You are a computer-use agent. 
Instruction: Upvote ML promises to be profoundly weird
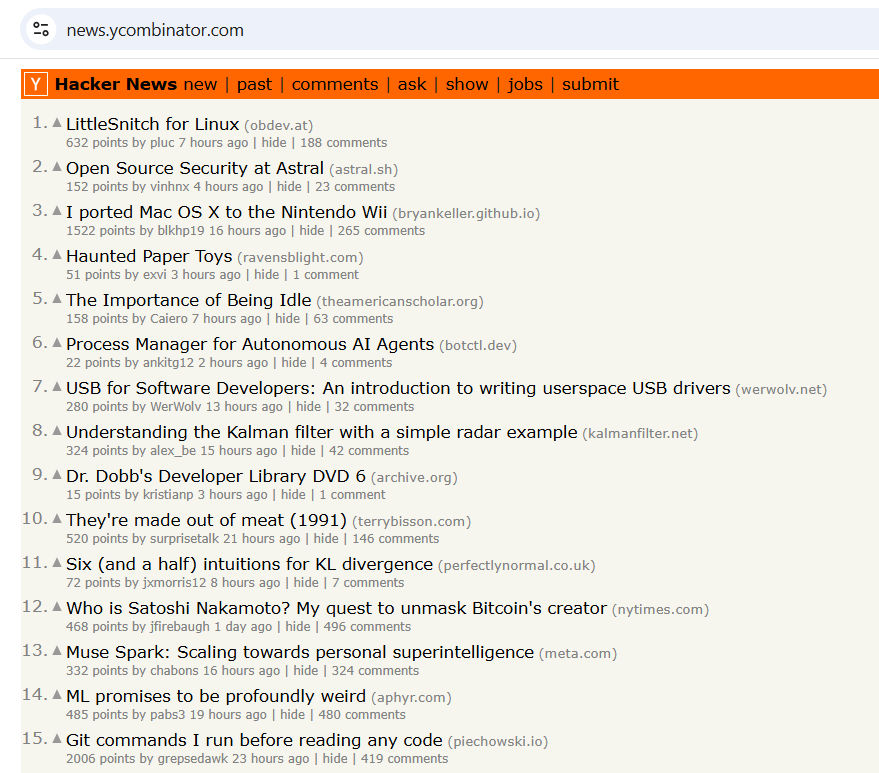click(x=57, y=695)
